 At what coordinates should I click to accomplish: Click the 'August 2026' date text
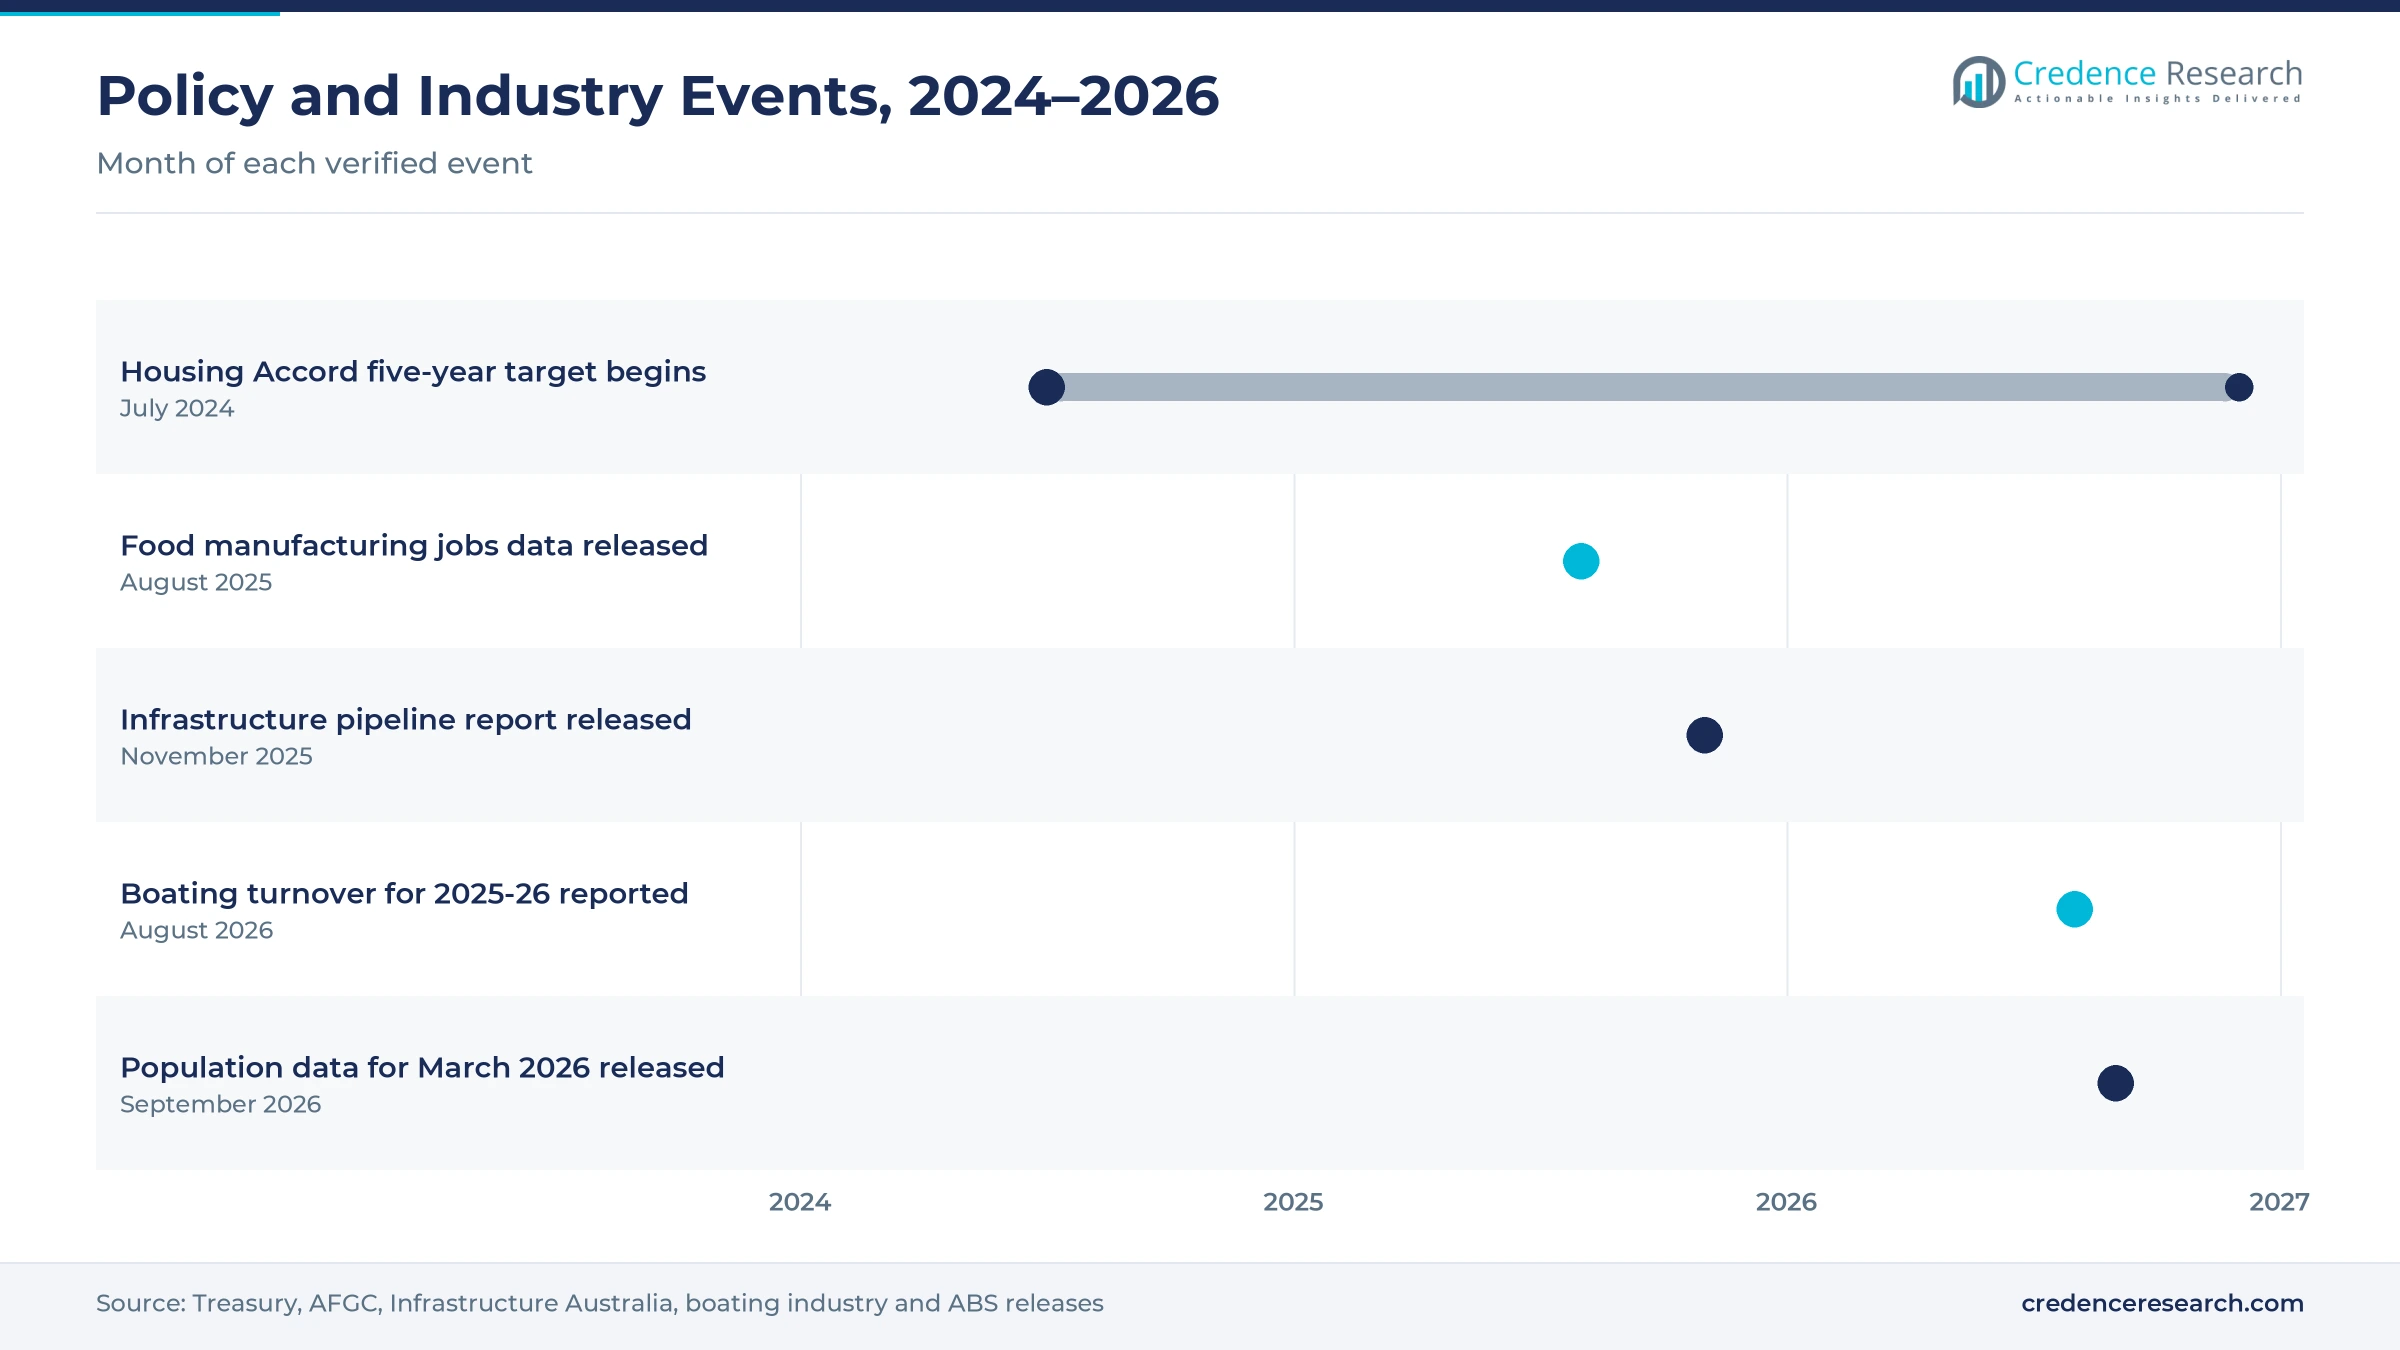[x=196, y=930]
